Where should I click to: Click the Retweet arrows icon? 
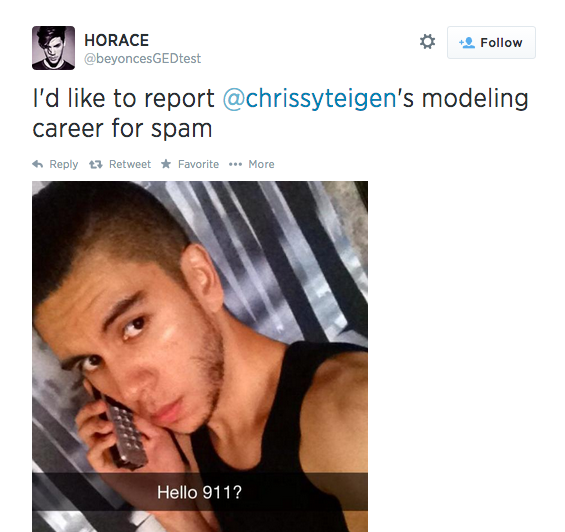coord(96,165)
